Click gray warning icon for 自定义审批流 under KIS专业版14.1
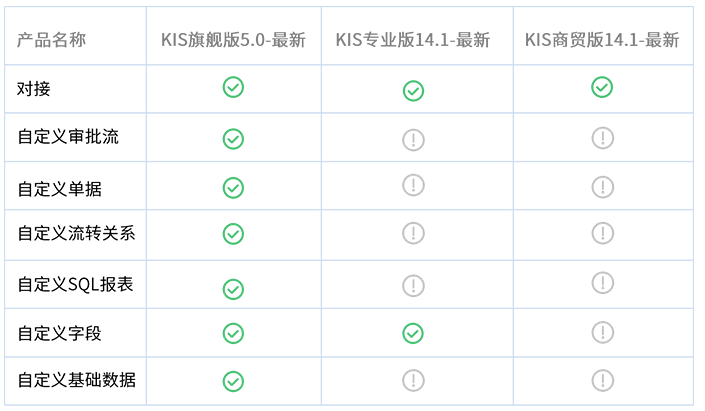The width and height of the screenshot is (705, 411). [413, 139]
